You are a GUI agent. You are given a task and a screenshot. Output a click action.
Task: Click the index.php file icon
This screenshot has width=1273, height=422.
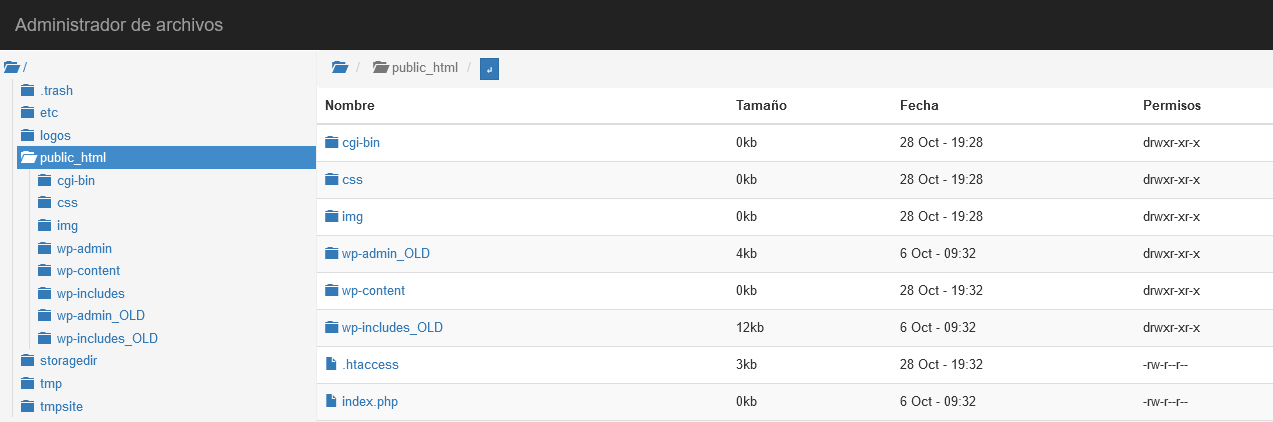point(331,402)
